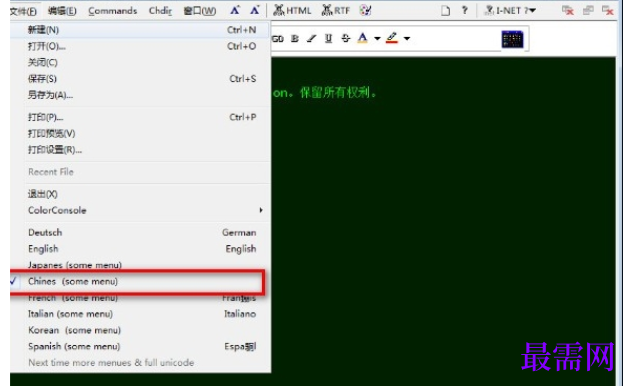
Task: Apply the font color A icon
Action: tap(363, 38)
